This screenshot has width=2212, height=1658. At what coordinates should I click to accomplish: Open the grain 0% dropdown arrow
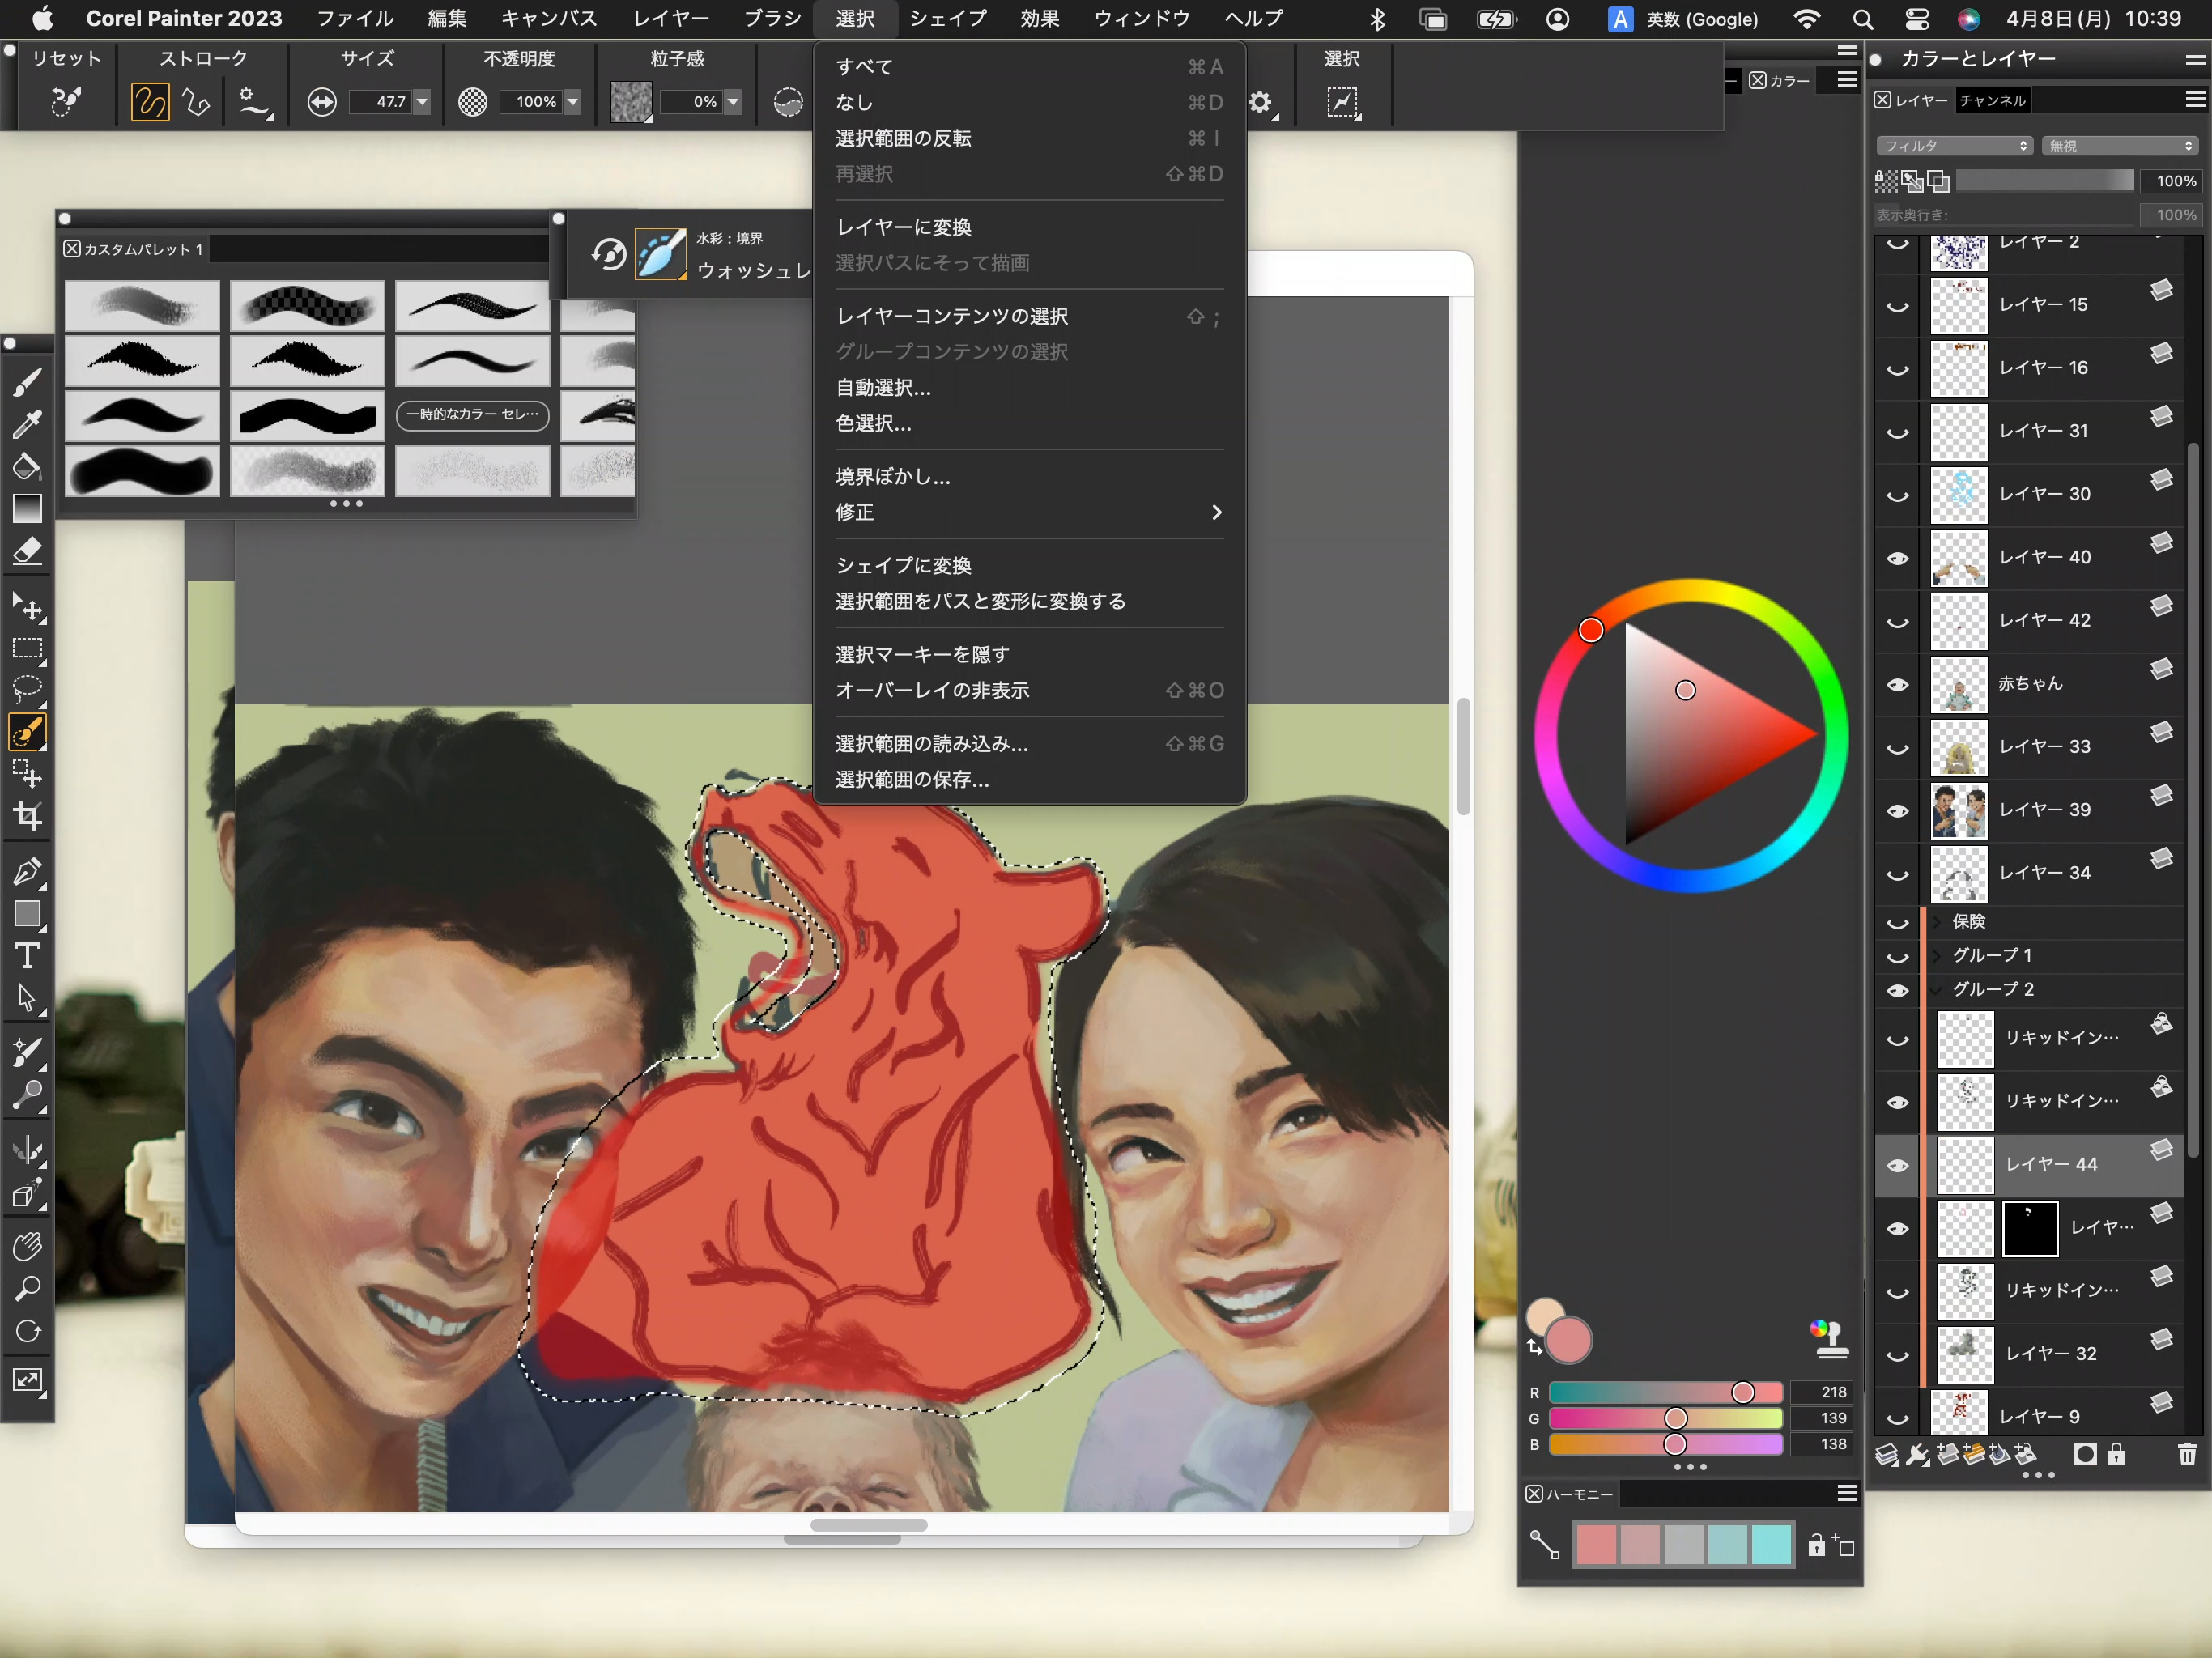[x=733, y=102]
